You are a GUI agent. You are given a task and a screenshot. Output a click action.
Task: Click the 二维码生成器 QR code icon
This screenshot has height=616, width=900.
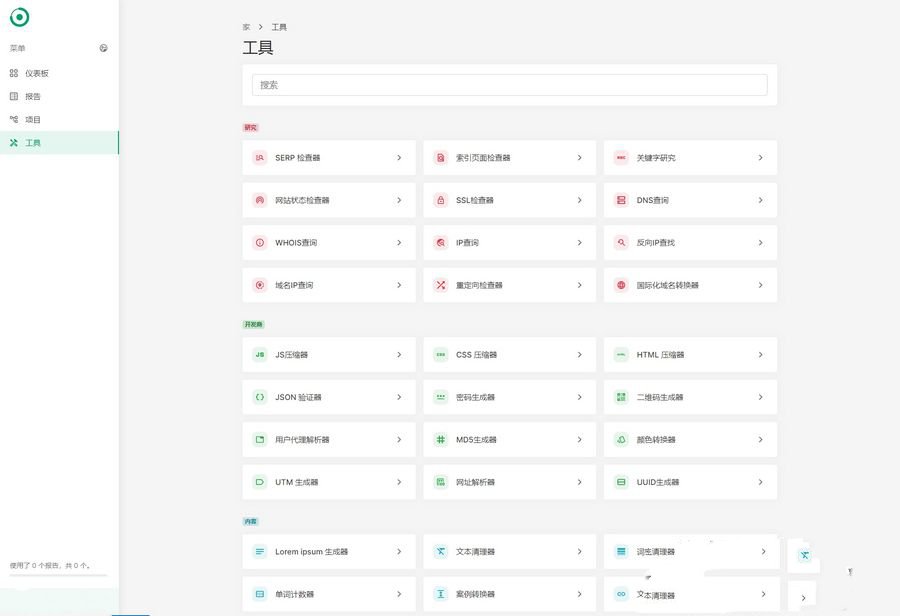(621, 397)
